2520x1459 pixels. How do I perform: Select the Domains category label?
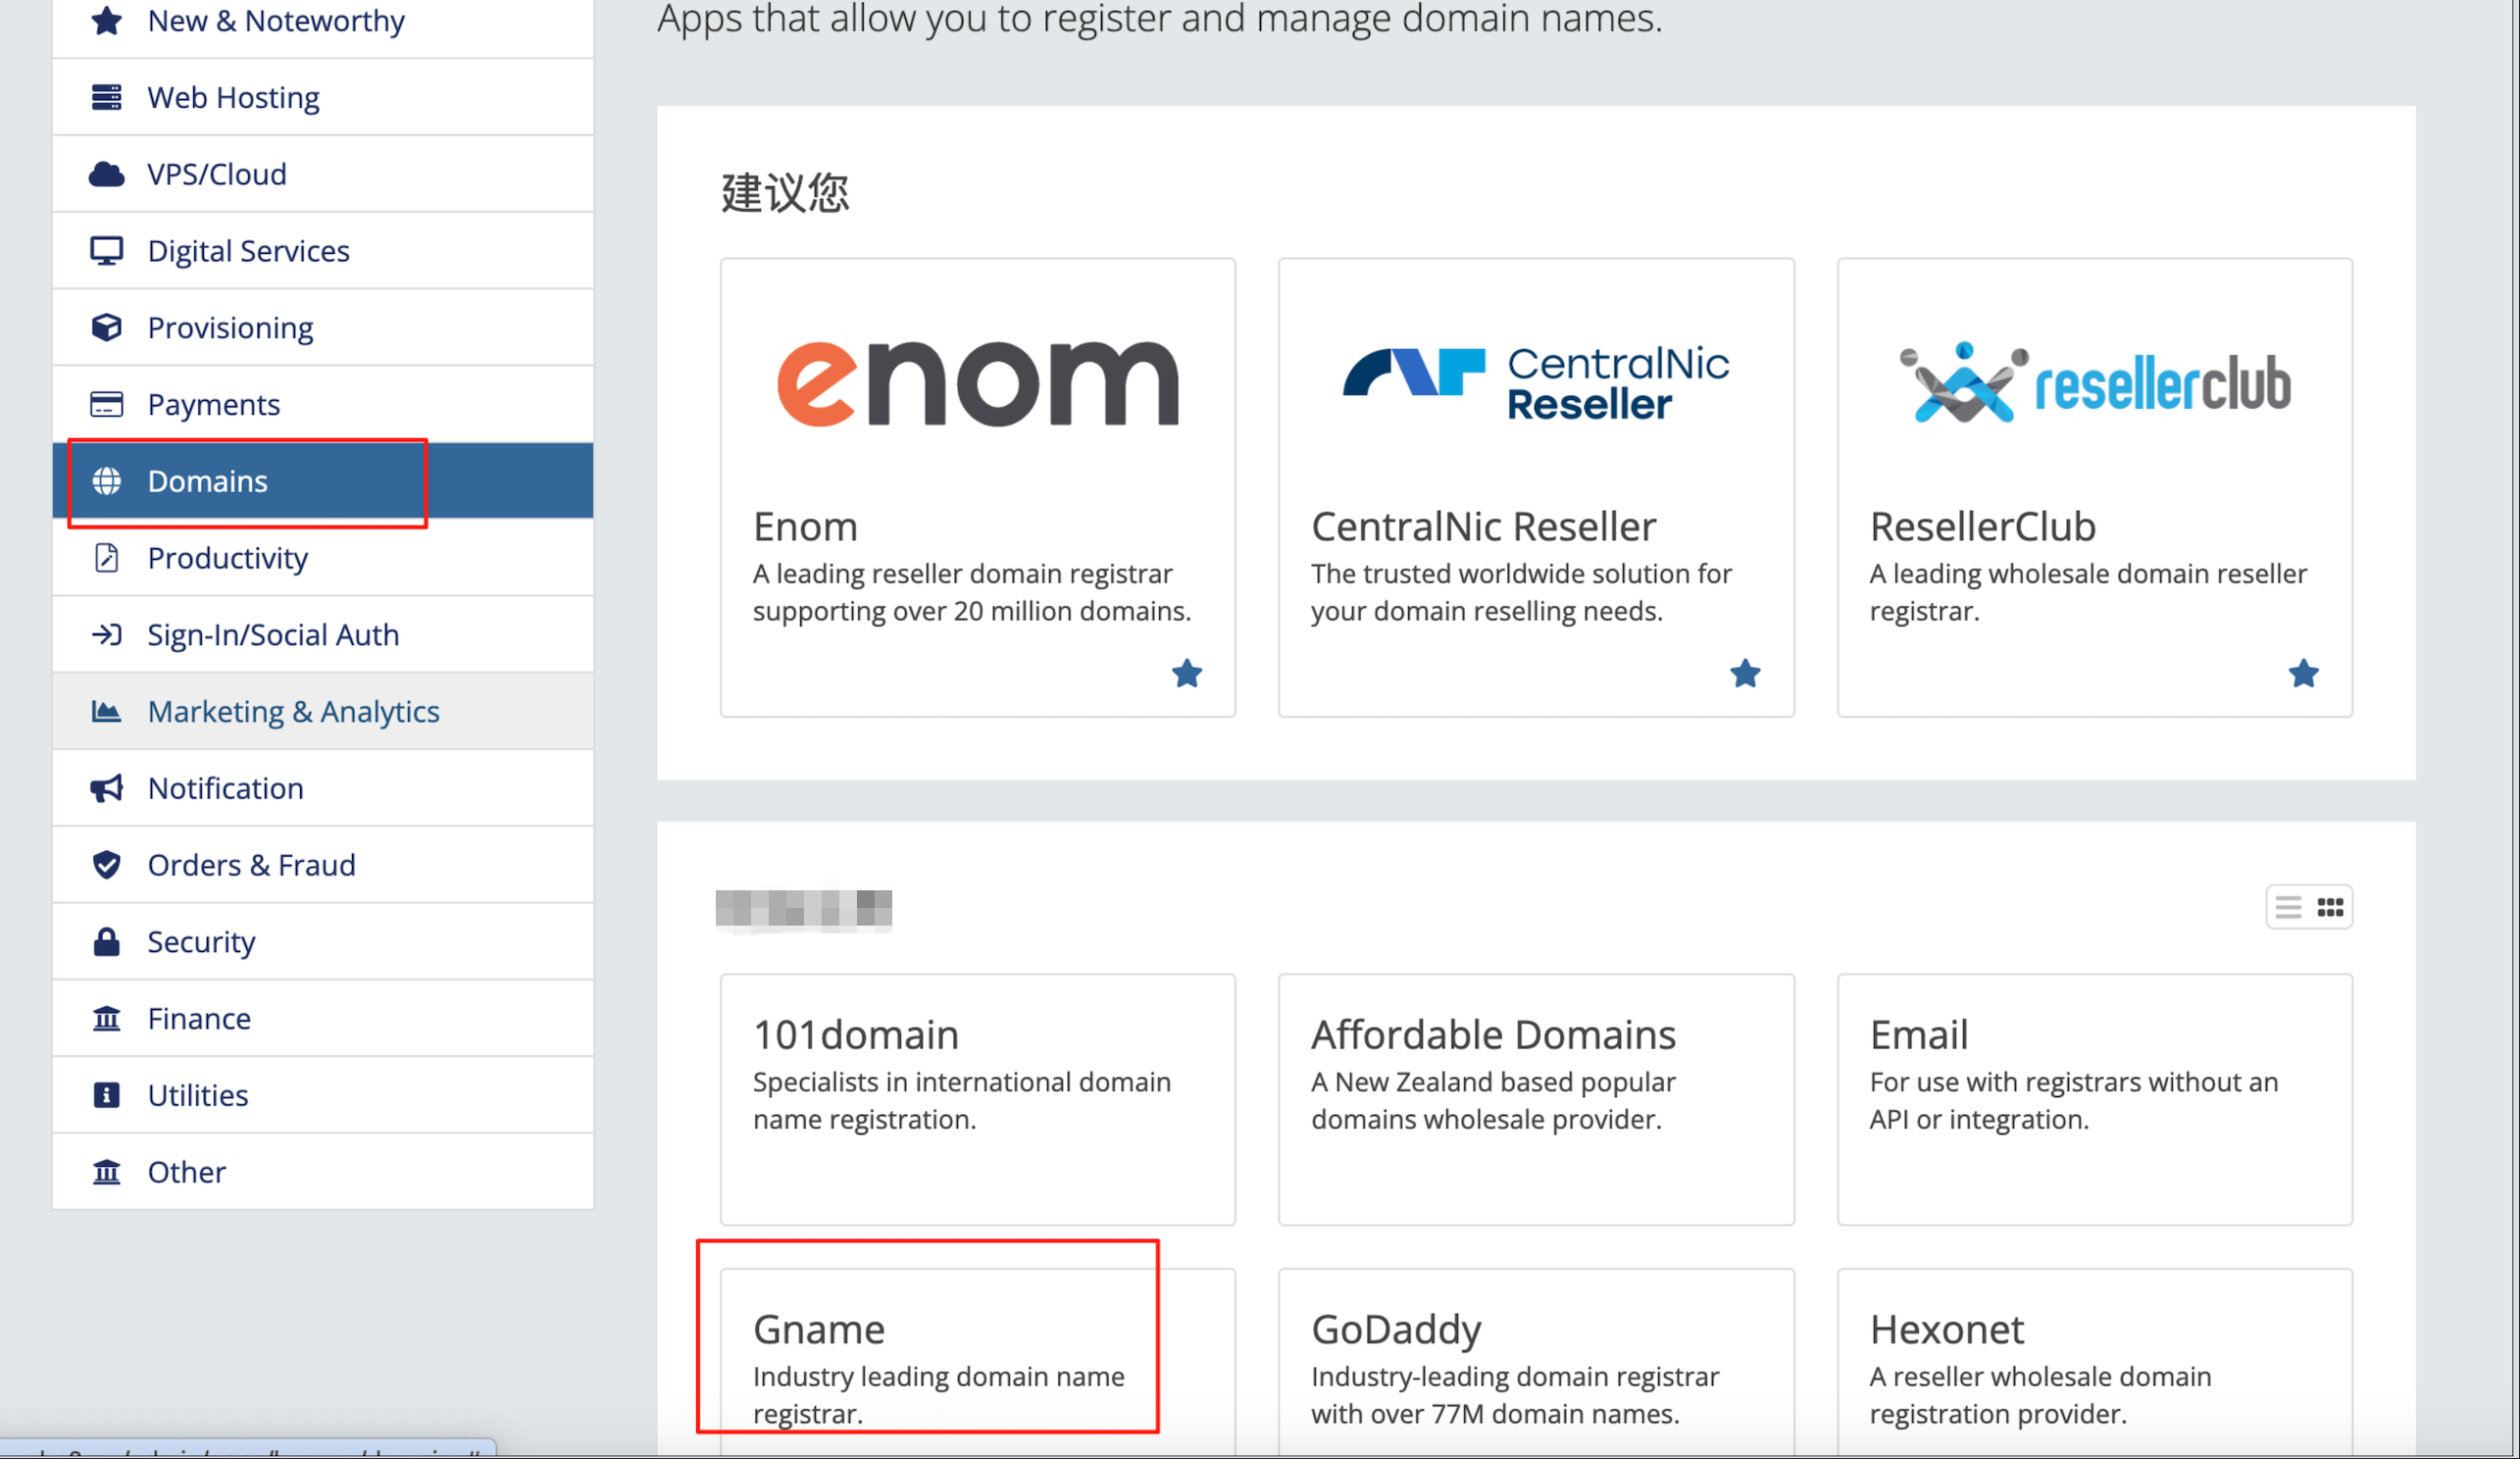coord(207,481)
